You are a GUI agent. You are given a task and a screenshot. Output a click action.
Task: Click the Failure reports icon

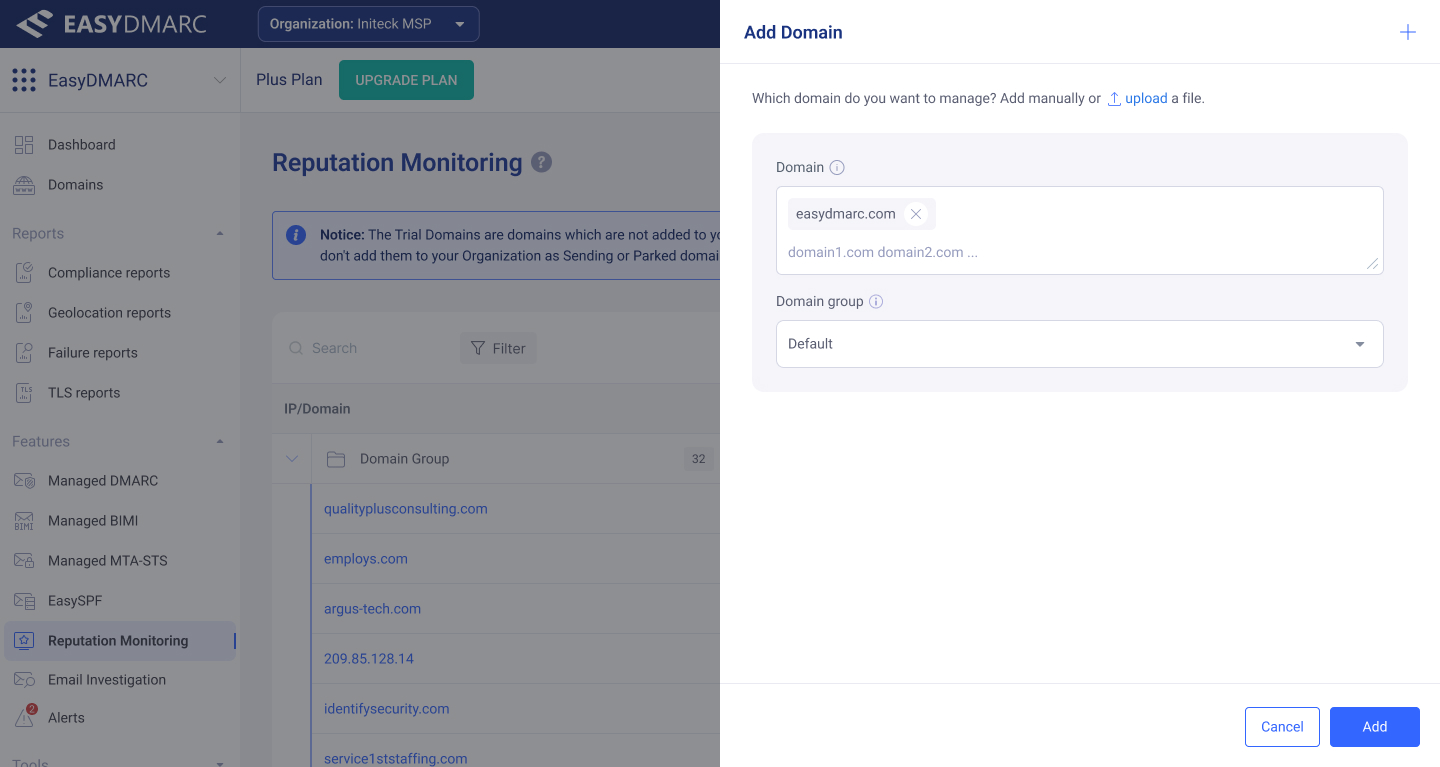(x=24, y=353)
